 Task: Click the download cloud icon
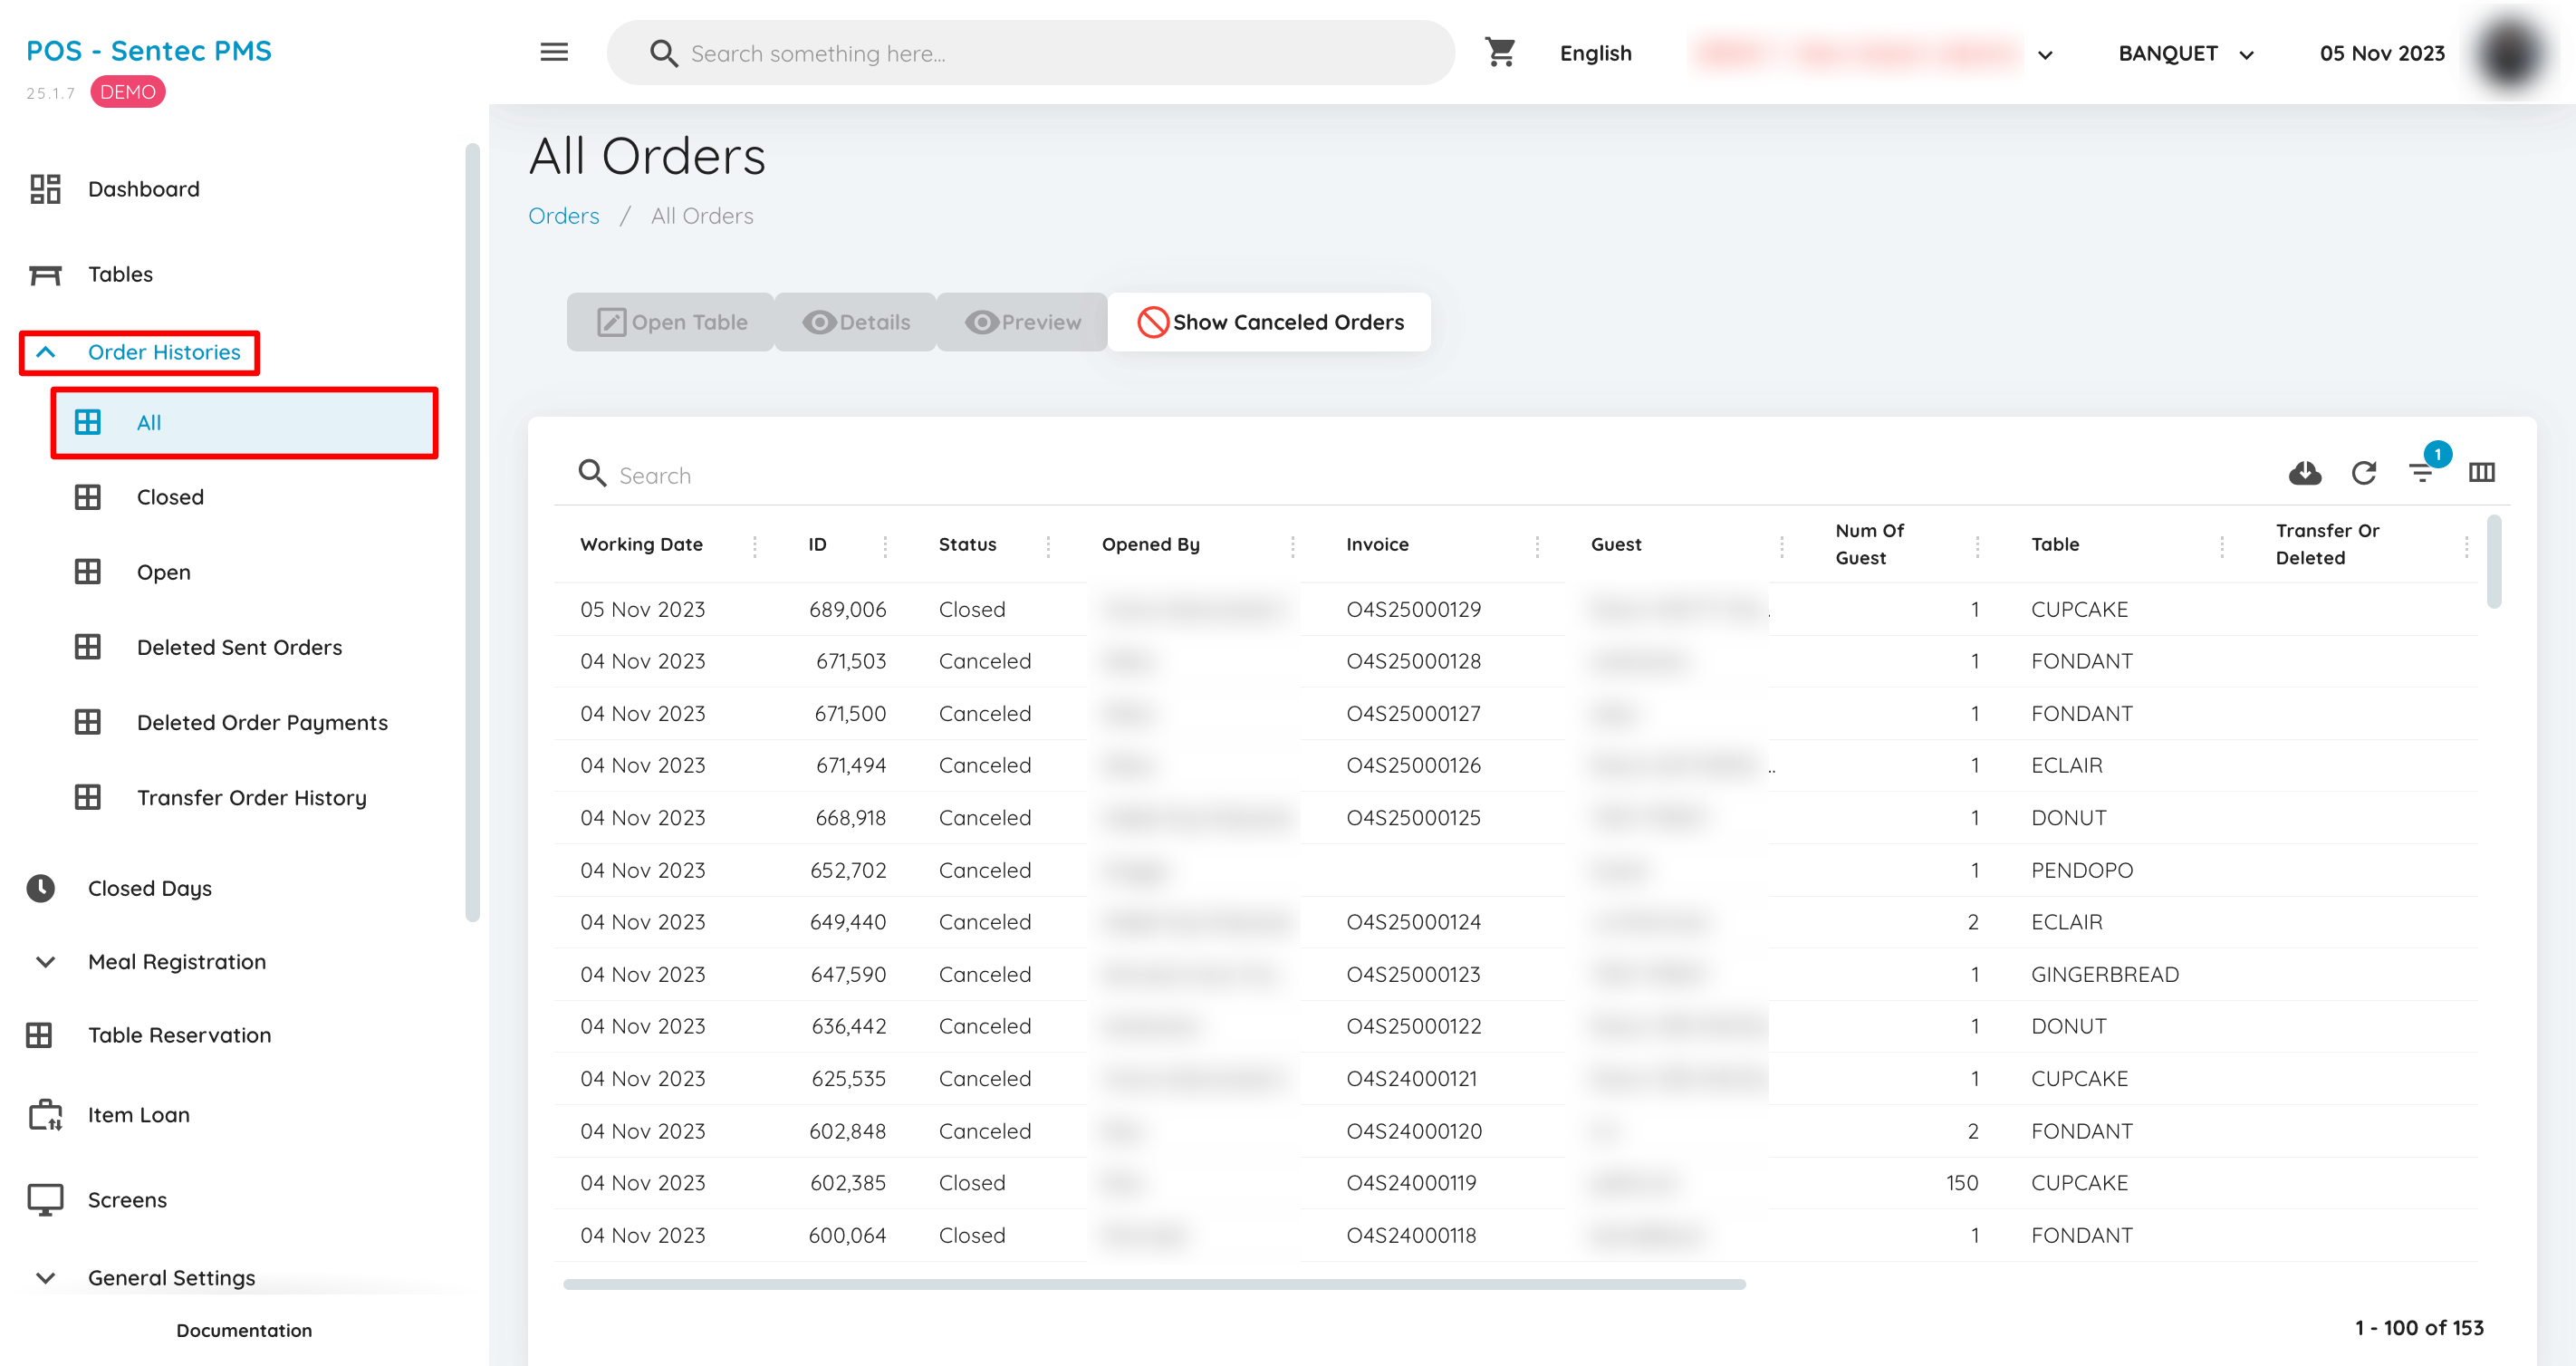(x=2305, y=473)
